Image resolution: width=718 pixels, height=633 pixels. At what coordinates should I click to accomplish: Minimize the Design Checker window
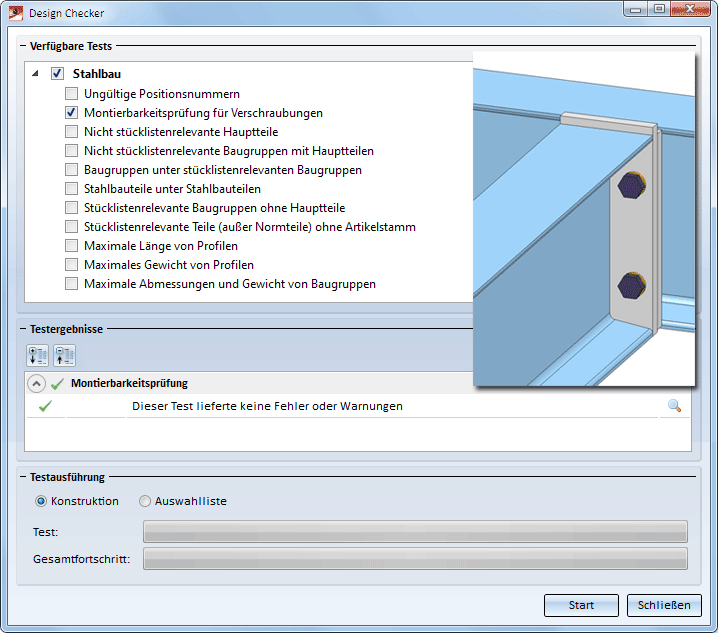[x=635, y=9]
